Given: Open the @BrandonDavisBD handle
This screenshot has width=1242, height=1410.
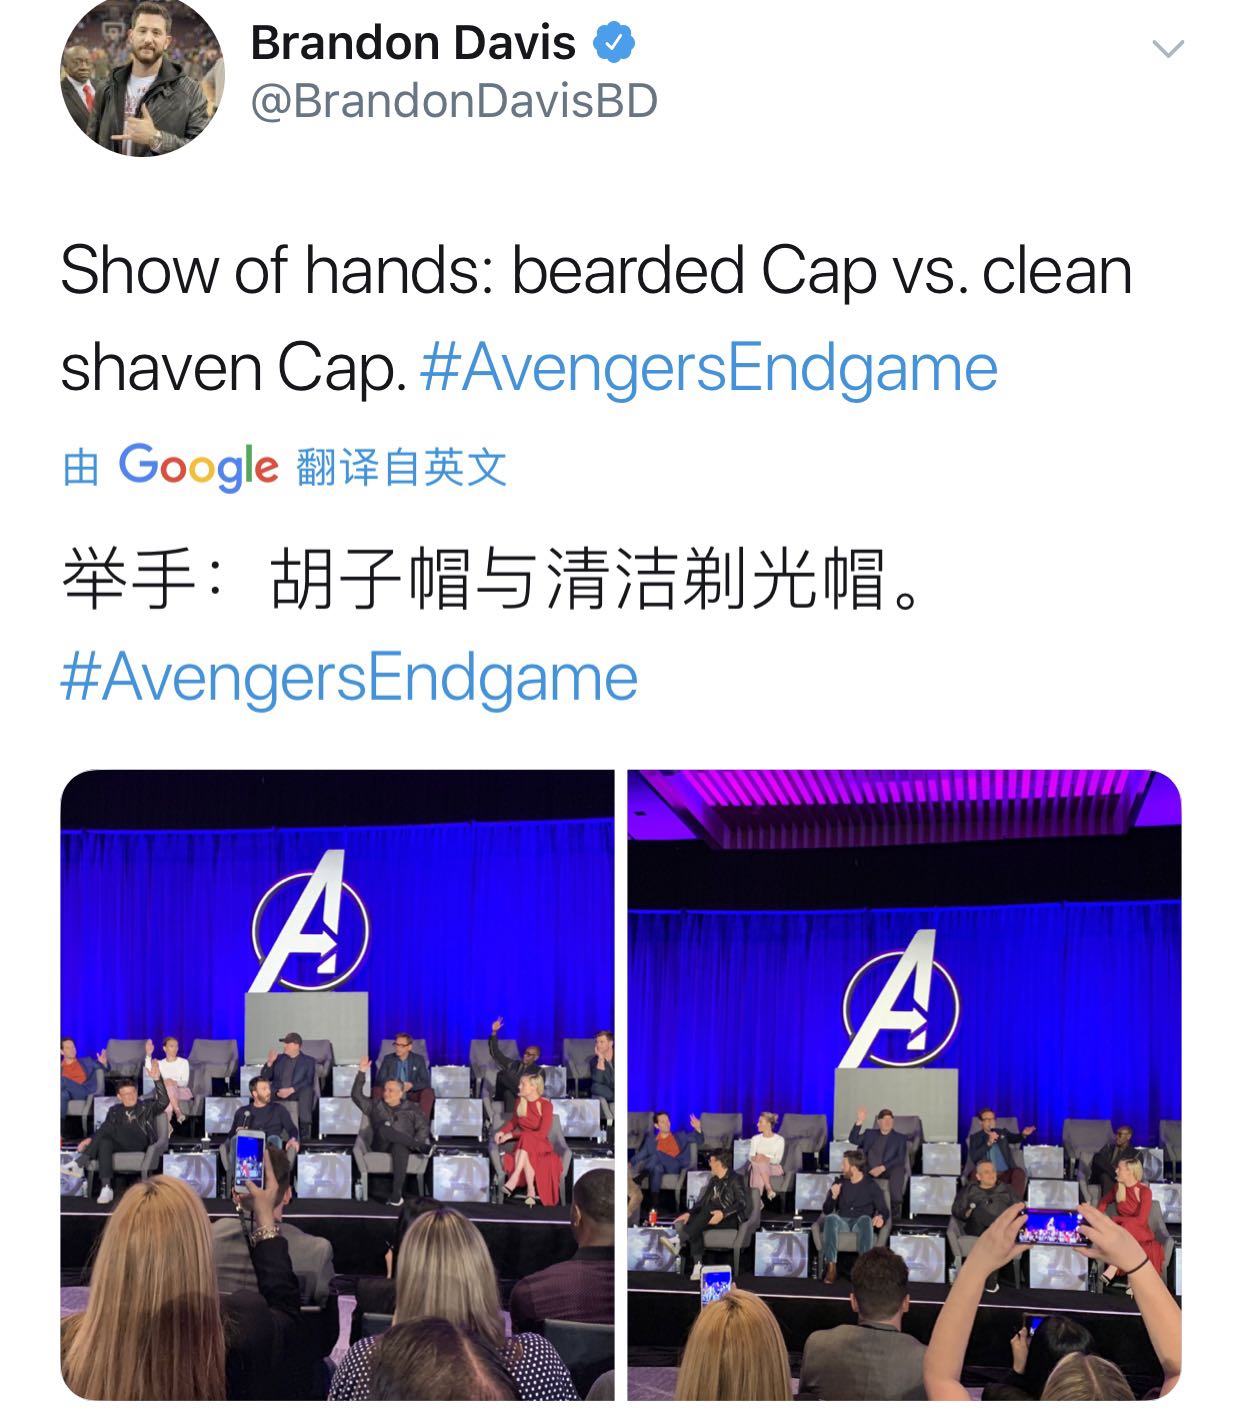Looking at the screenshot, I should [x=454, y=101].
